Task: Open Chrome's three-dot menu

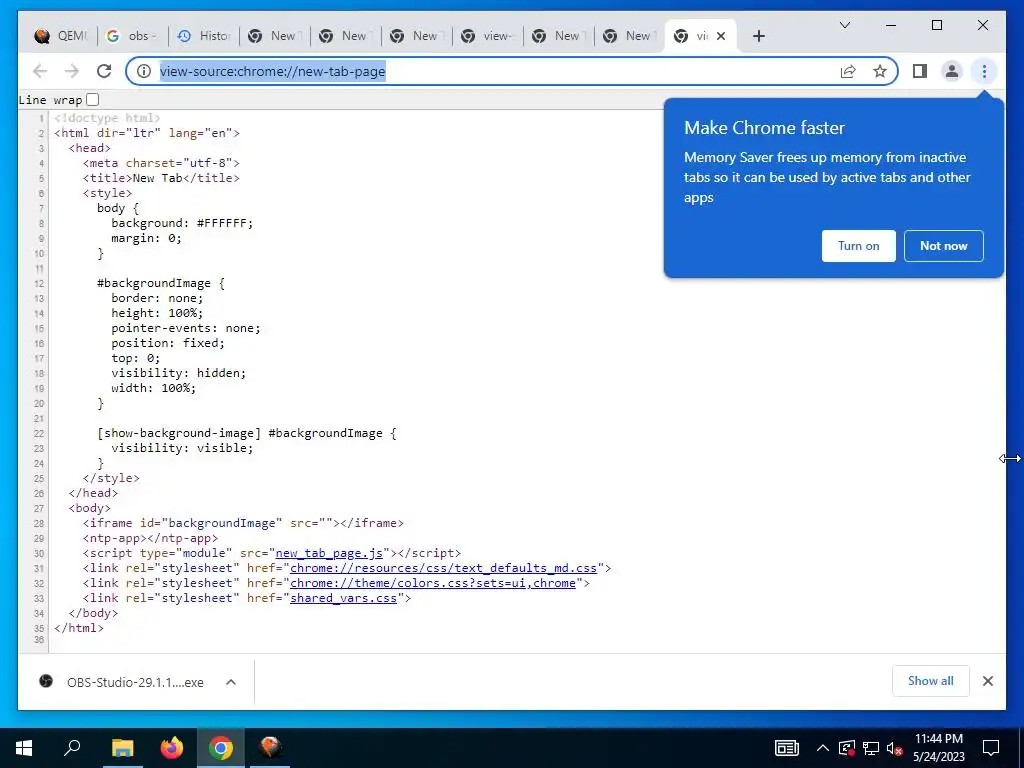Action: (x=984, y=71)
